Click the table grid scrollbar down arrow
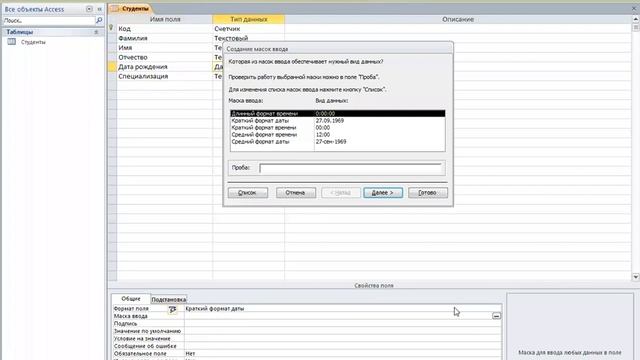640x360 pixels. [x=636, y=277]
